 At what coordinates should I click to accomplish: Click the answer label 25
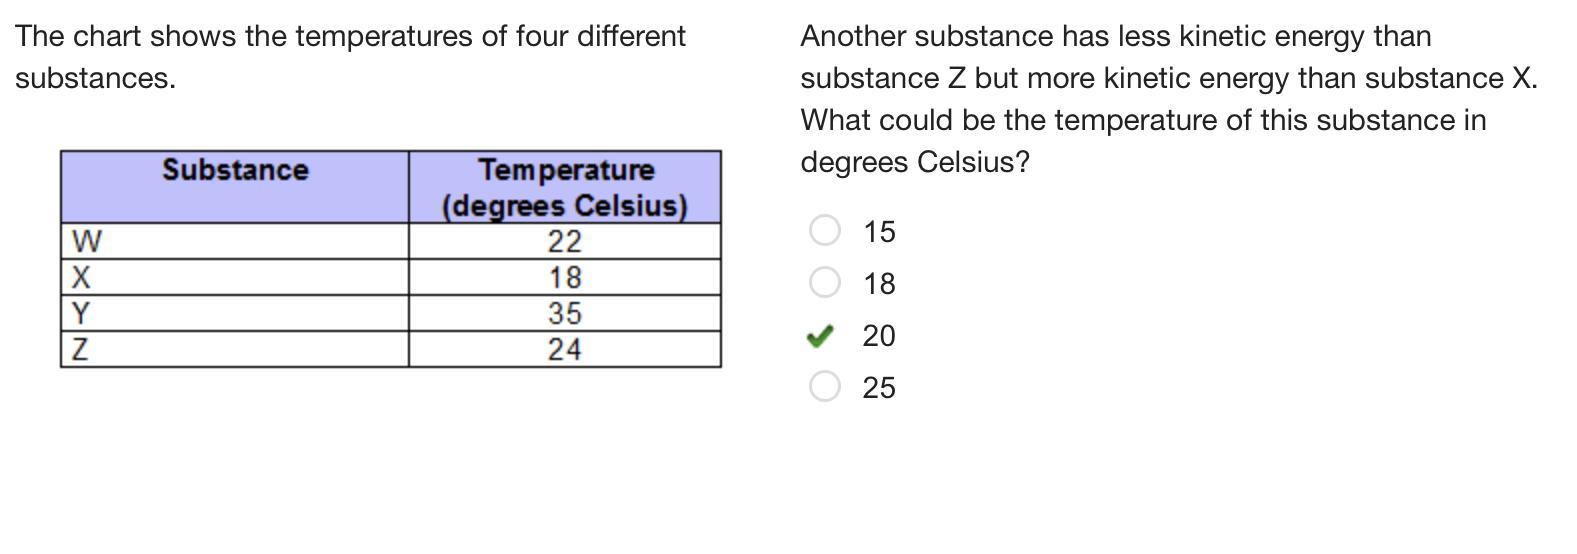coord(879,388)
